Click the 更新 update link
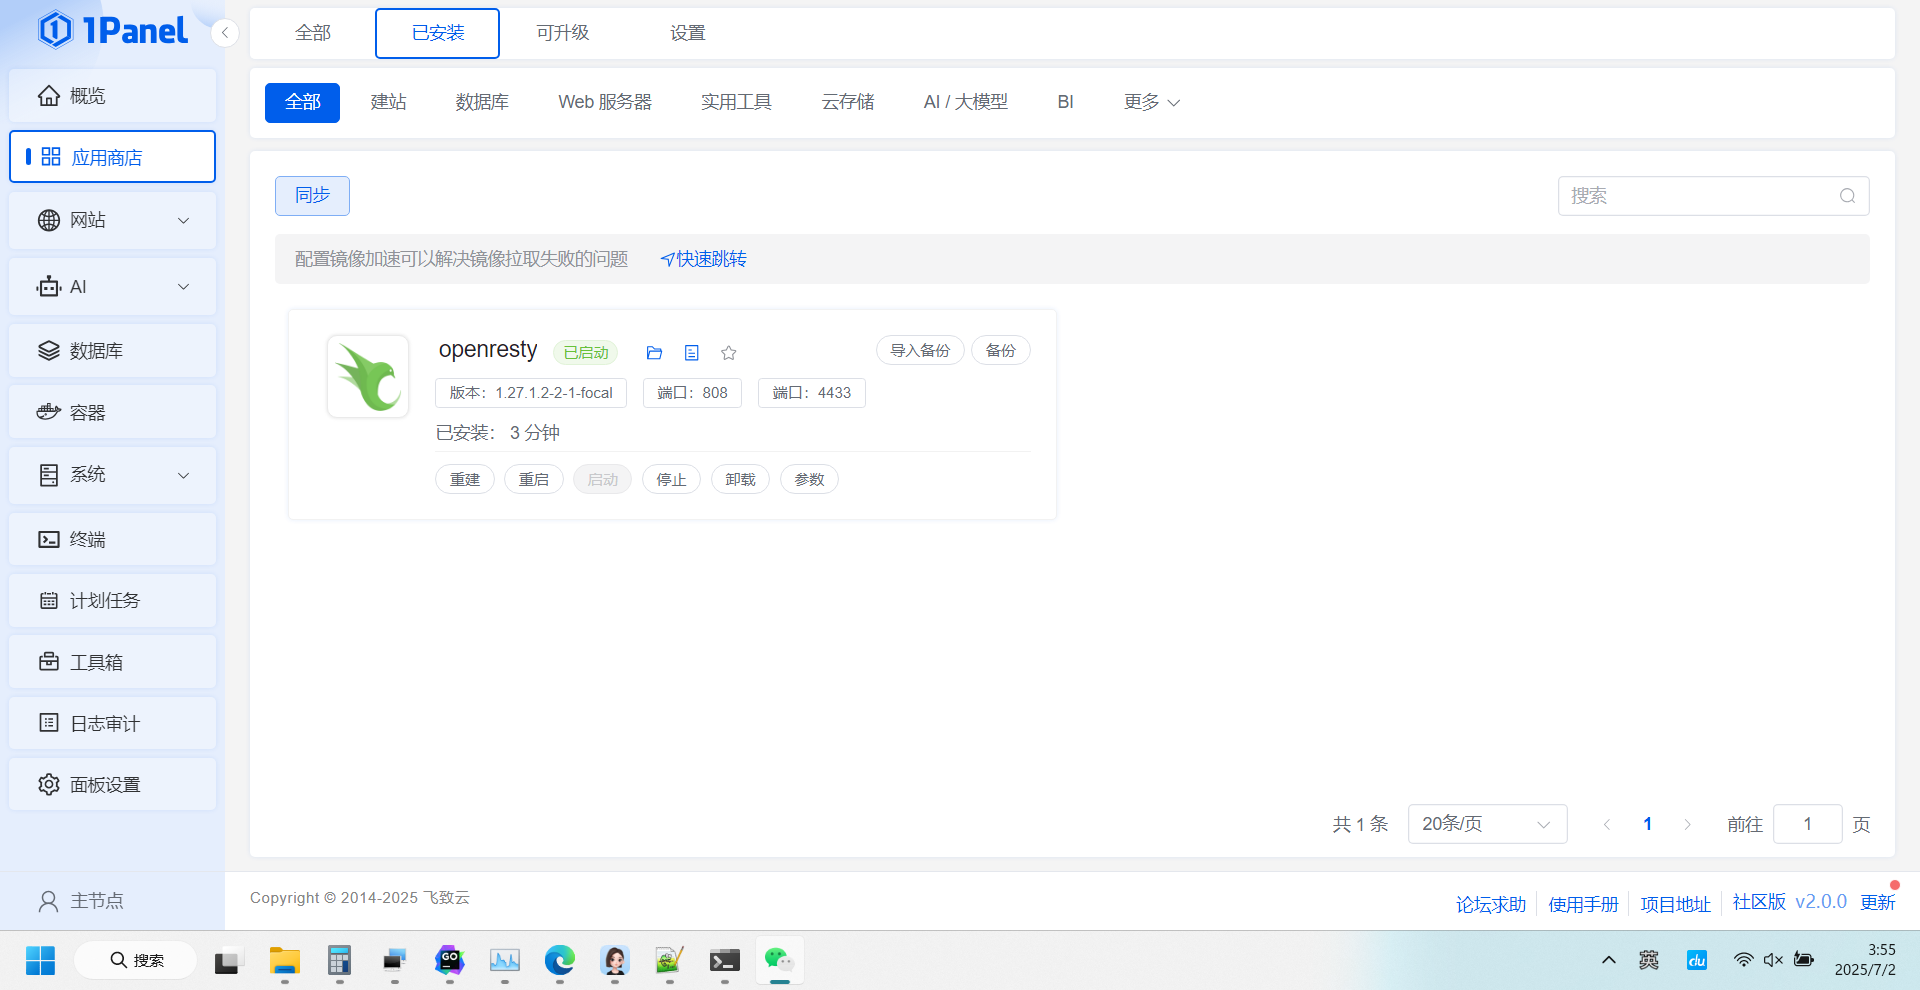The height and width of the screenshot is (990, 1920). (x=1877, y=902)
